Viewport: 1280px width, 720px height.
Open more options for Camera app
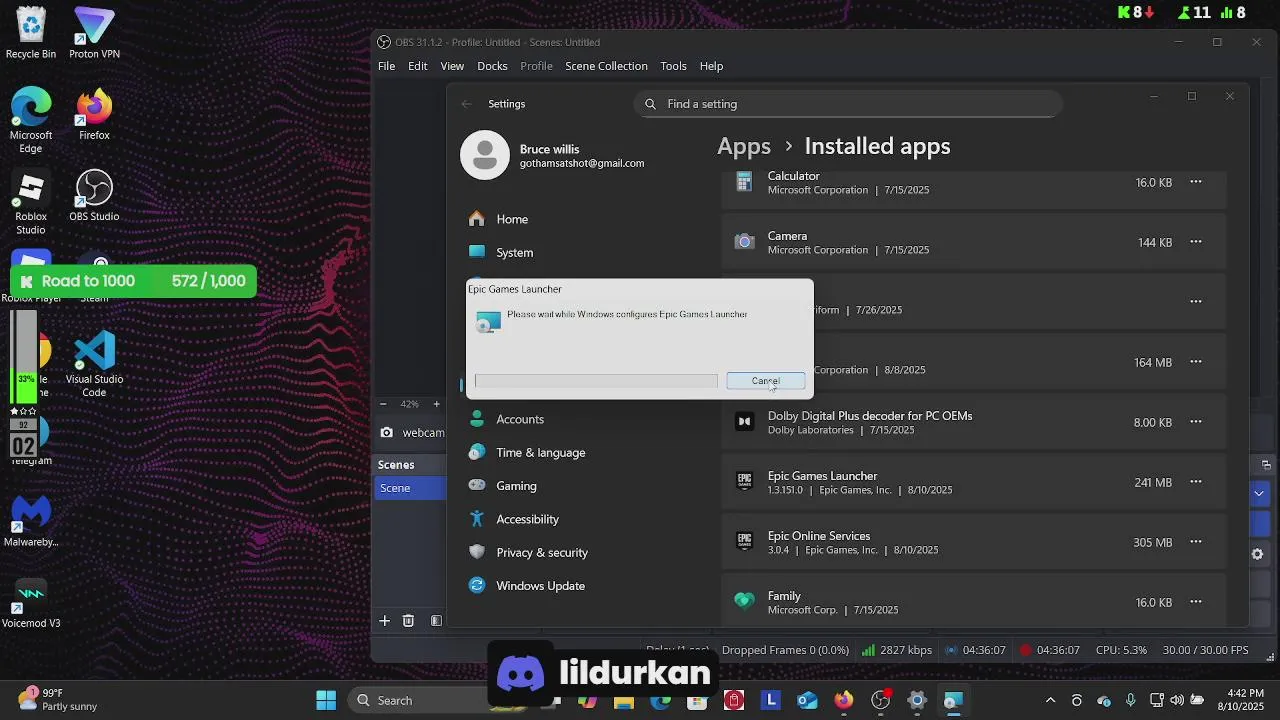1195,242
